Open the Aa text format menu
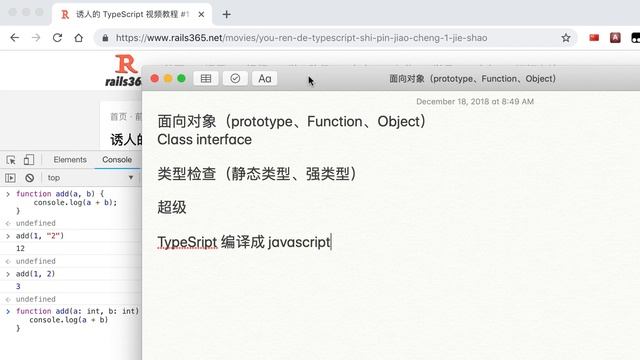This screenshot has height=360, width=640. [264, 78]
